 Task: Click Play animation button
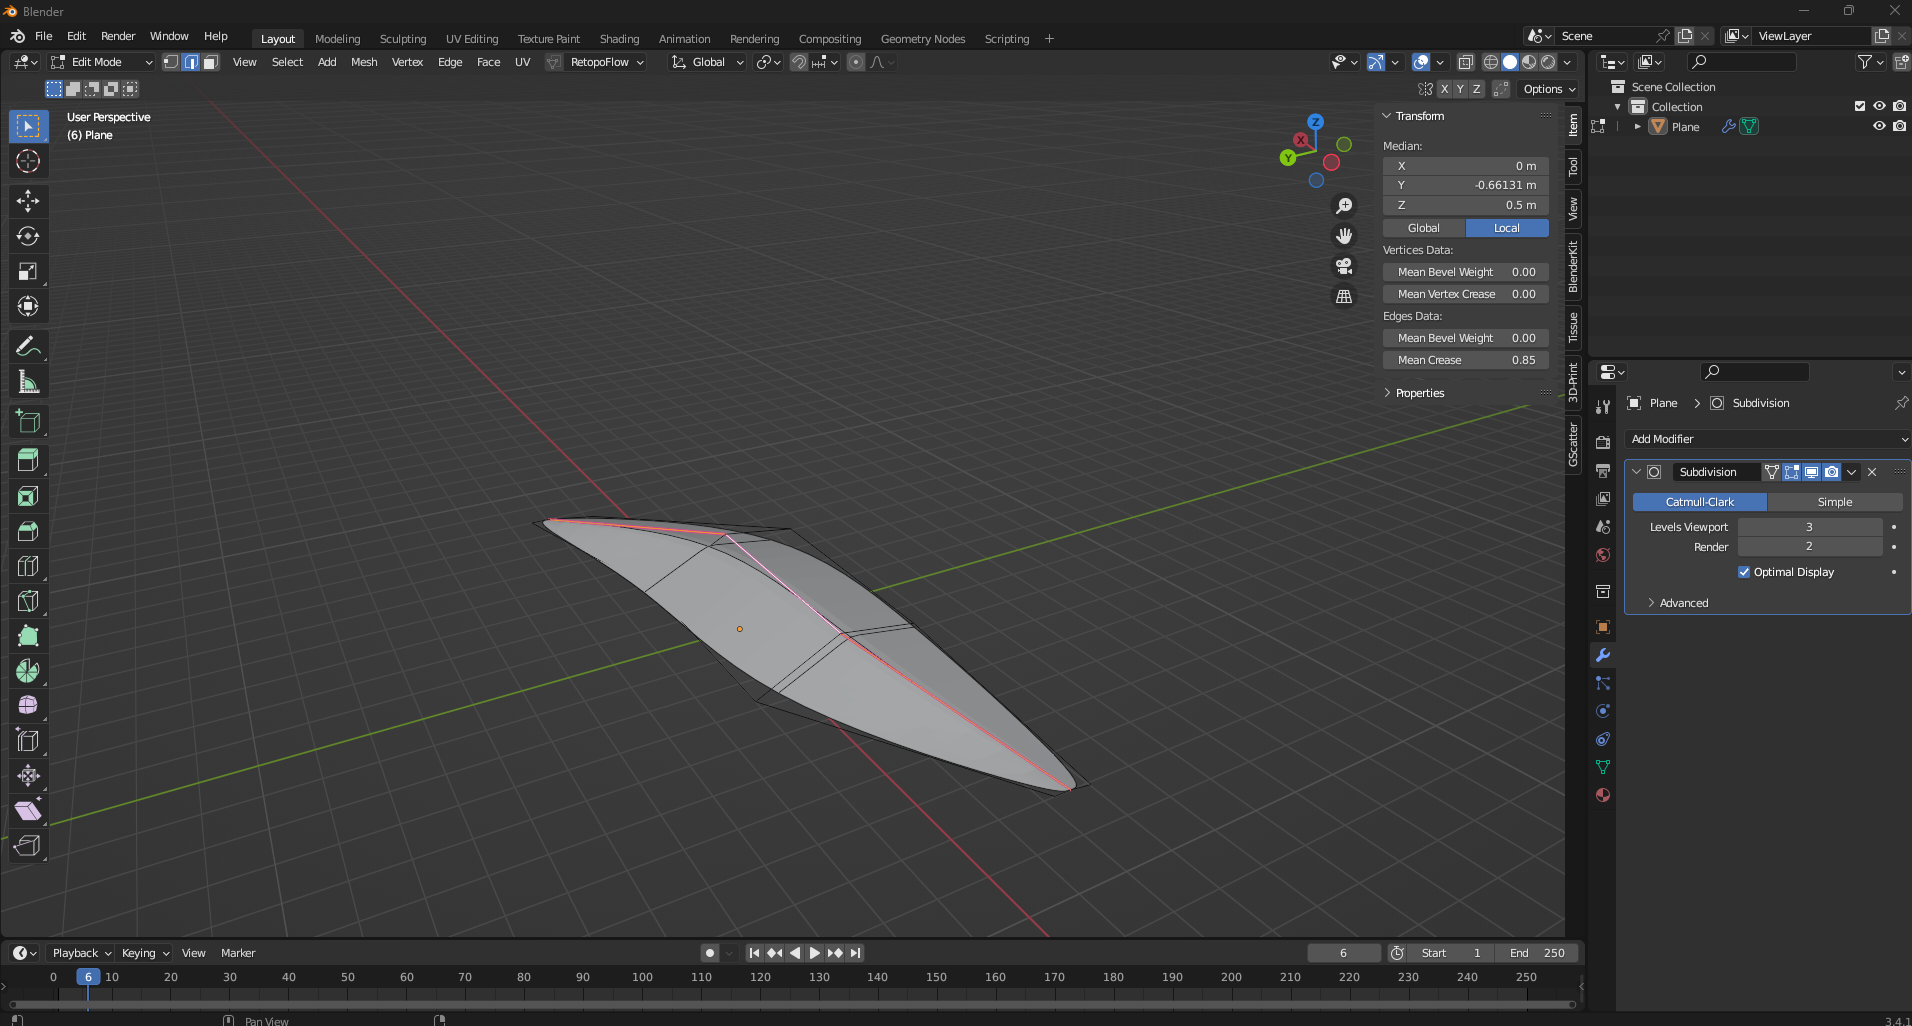pos(814,953)
